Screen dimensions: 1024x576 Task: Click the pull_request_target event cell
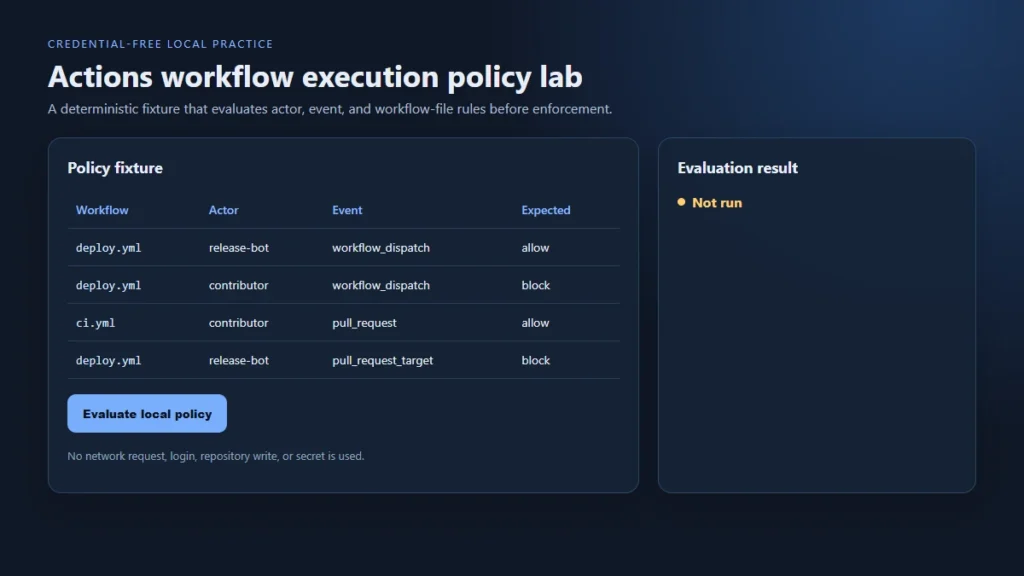tap(382, 360)
